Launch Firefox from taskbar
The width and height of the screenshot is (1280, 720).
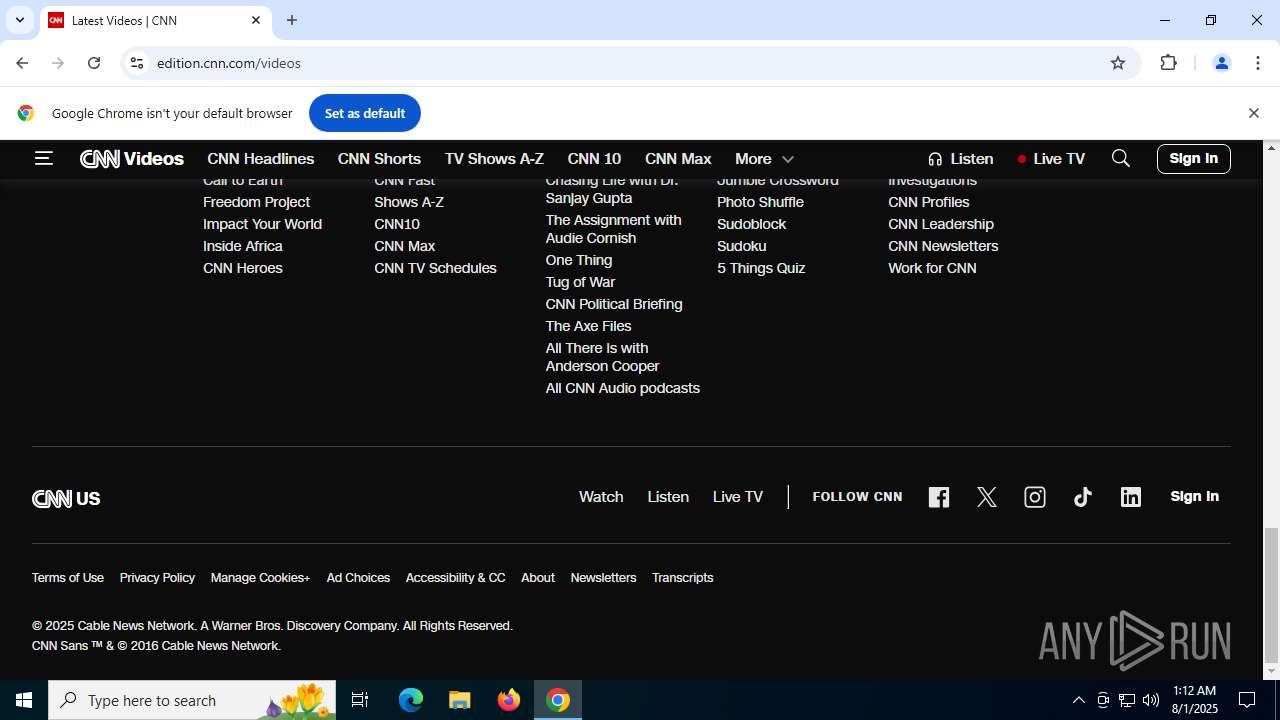click(509, 700)
